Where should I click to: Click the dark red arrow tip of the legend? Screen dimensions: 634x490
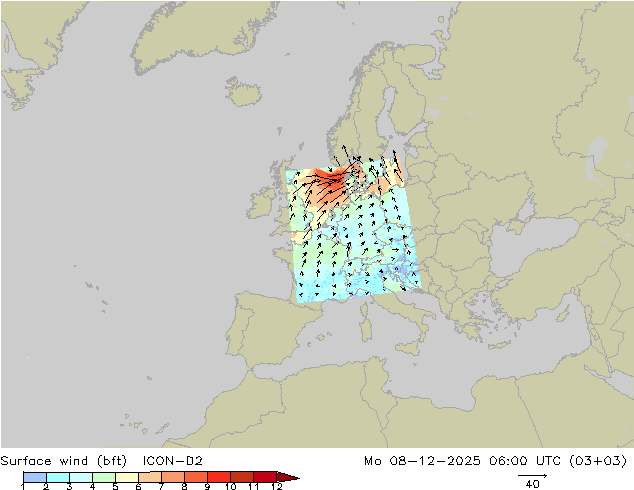(x=288, y=477)
